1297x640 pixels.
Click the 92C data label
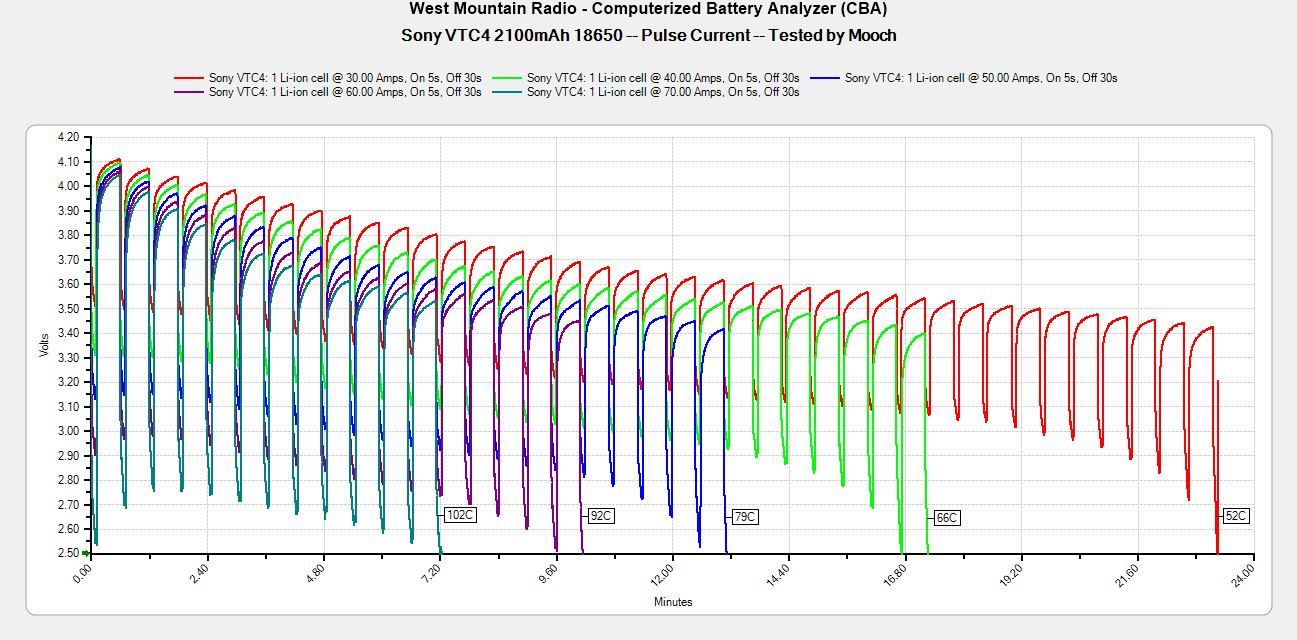[600, 516]
